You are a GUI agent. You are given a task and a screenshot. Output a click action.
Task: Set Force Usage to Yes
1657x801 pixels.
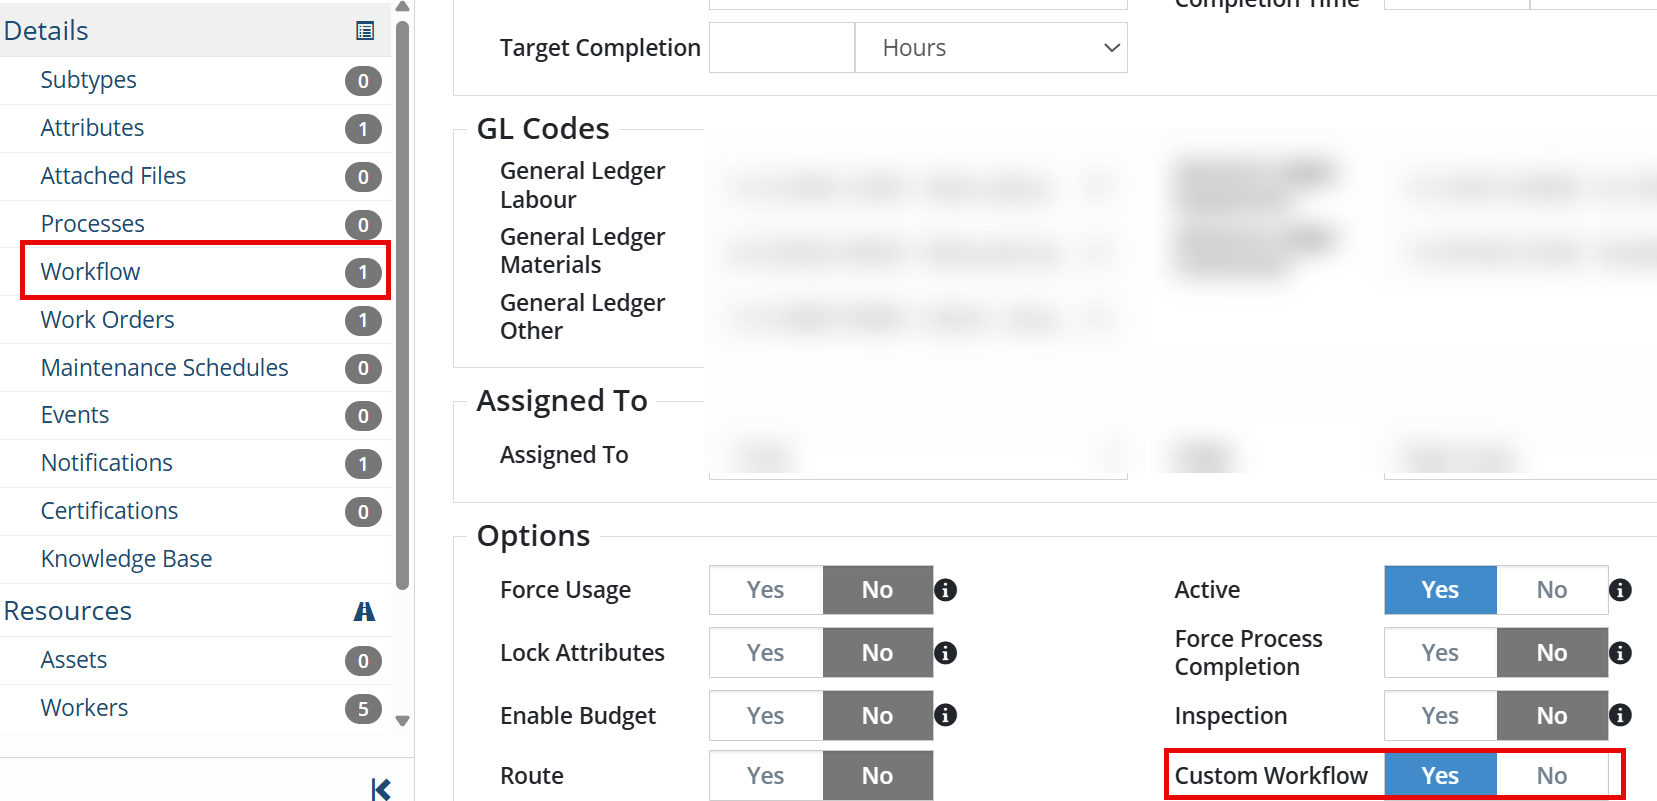(x=766, y=590)
